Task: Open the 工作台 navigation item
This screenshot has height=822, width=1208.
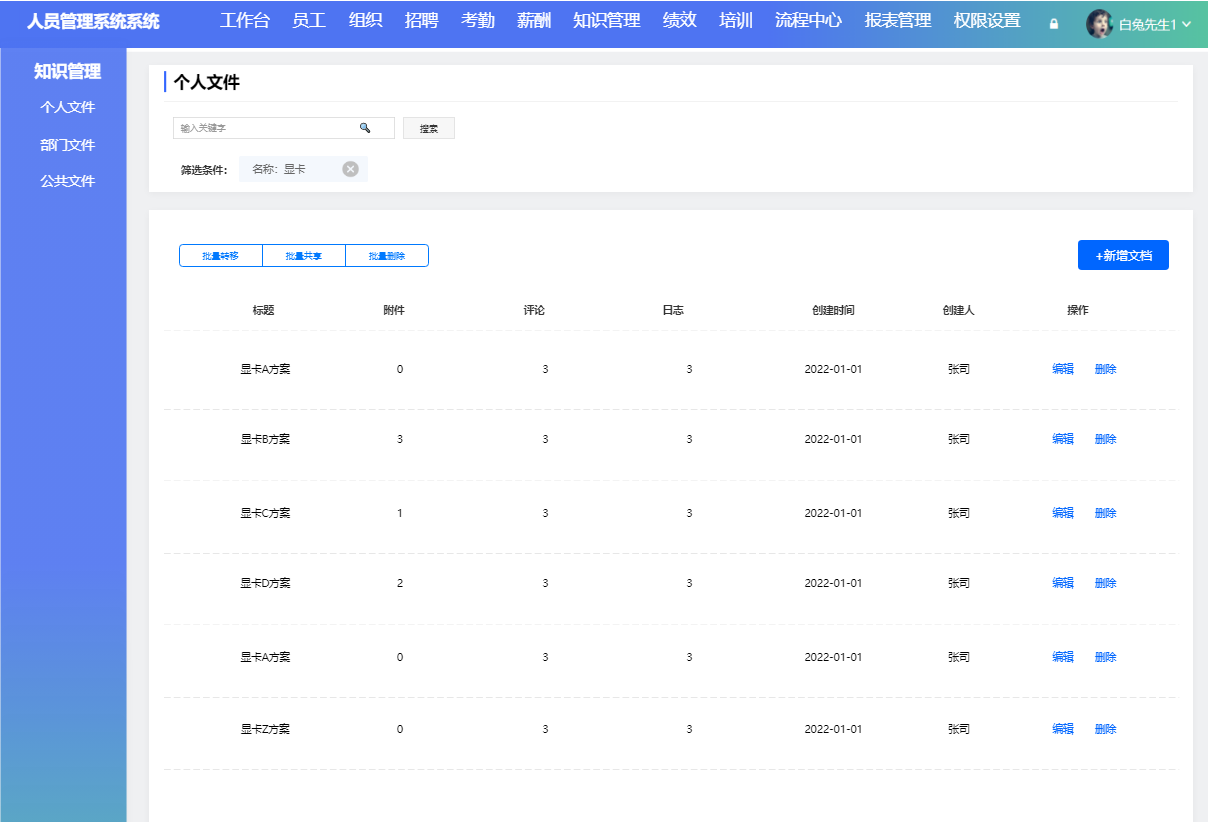Action: click(x=245, y=20)
